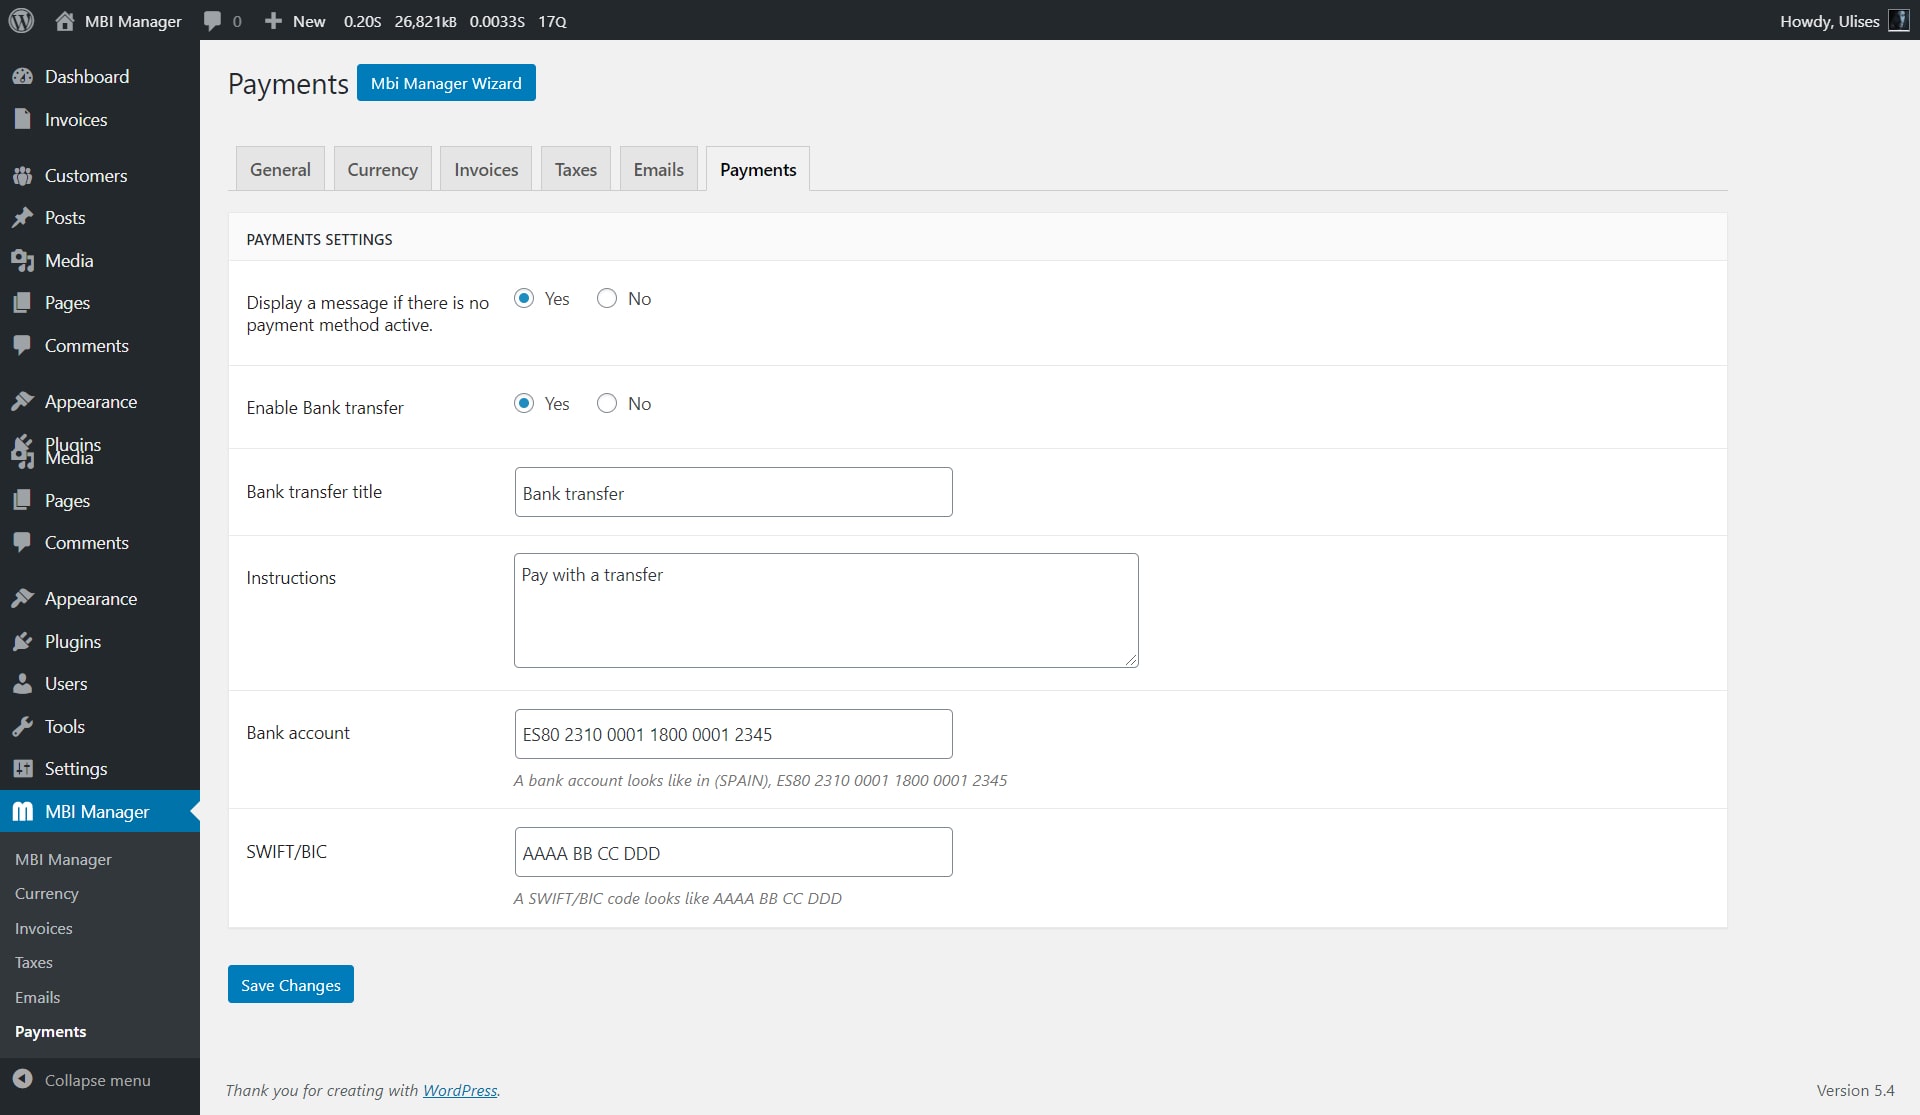Click inside the Instructions textarea
This screenshot has height=1115, width=1920.
coord(826,611)
